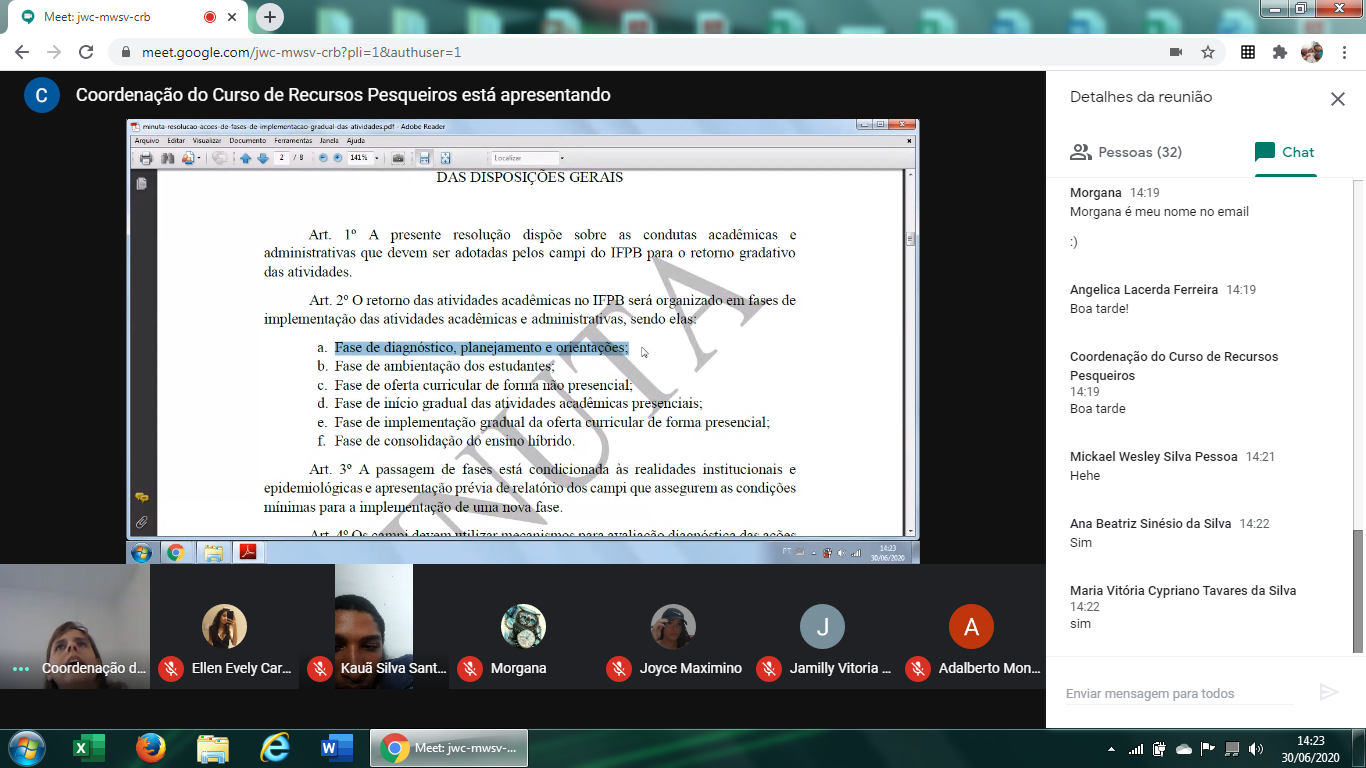Go to the previous page with the up arrow
Image resolution: width=1366 pixels, height=768 pixels.
pos(247,158)
